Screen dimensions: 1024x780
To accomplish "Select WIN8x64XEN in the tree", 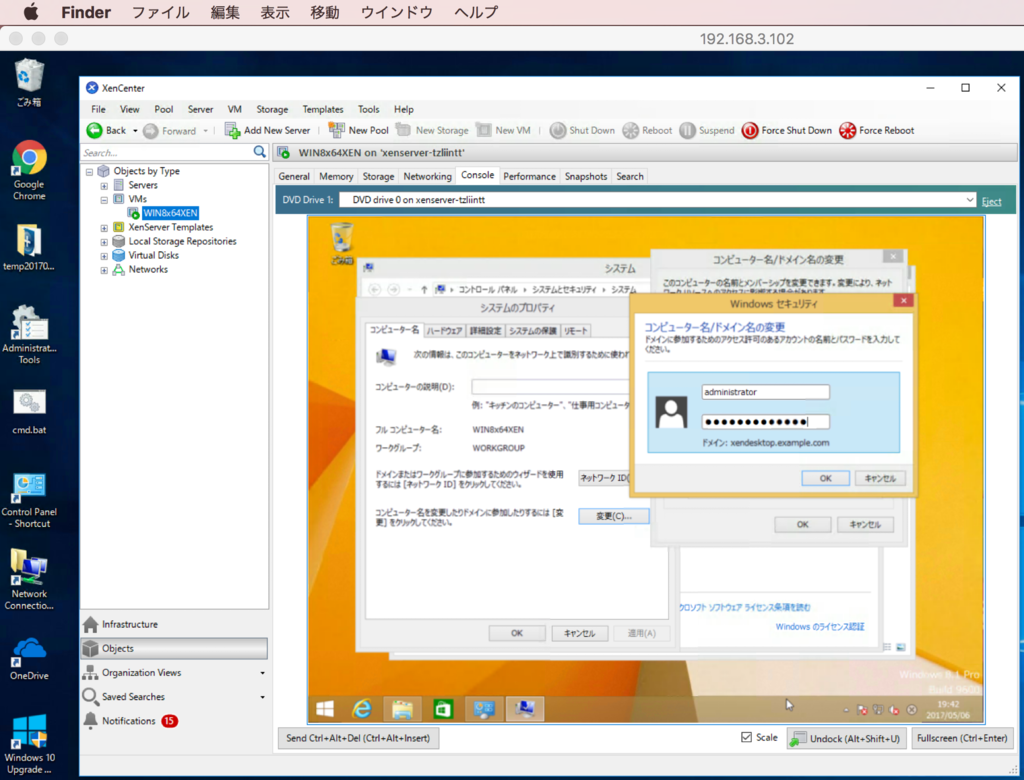I will (170, 213).
